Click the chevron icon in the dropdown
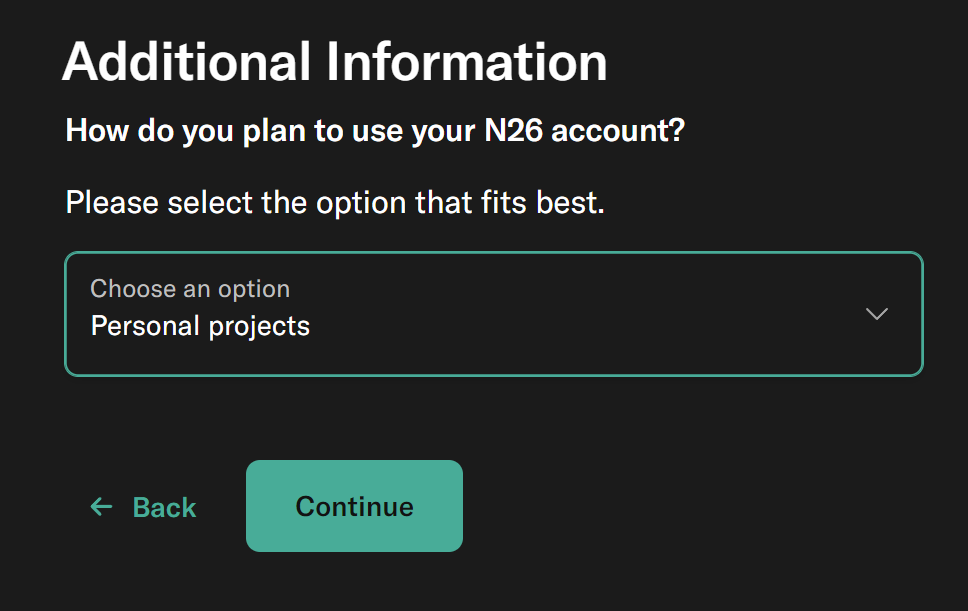The height and width of the screenshot is (611, 968). click(x=876, y=314)
